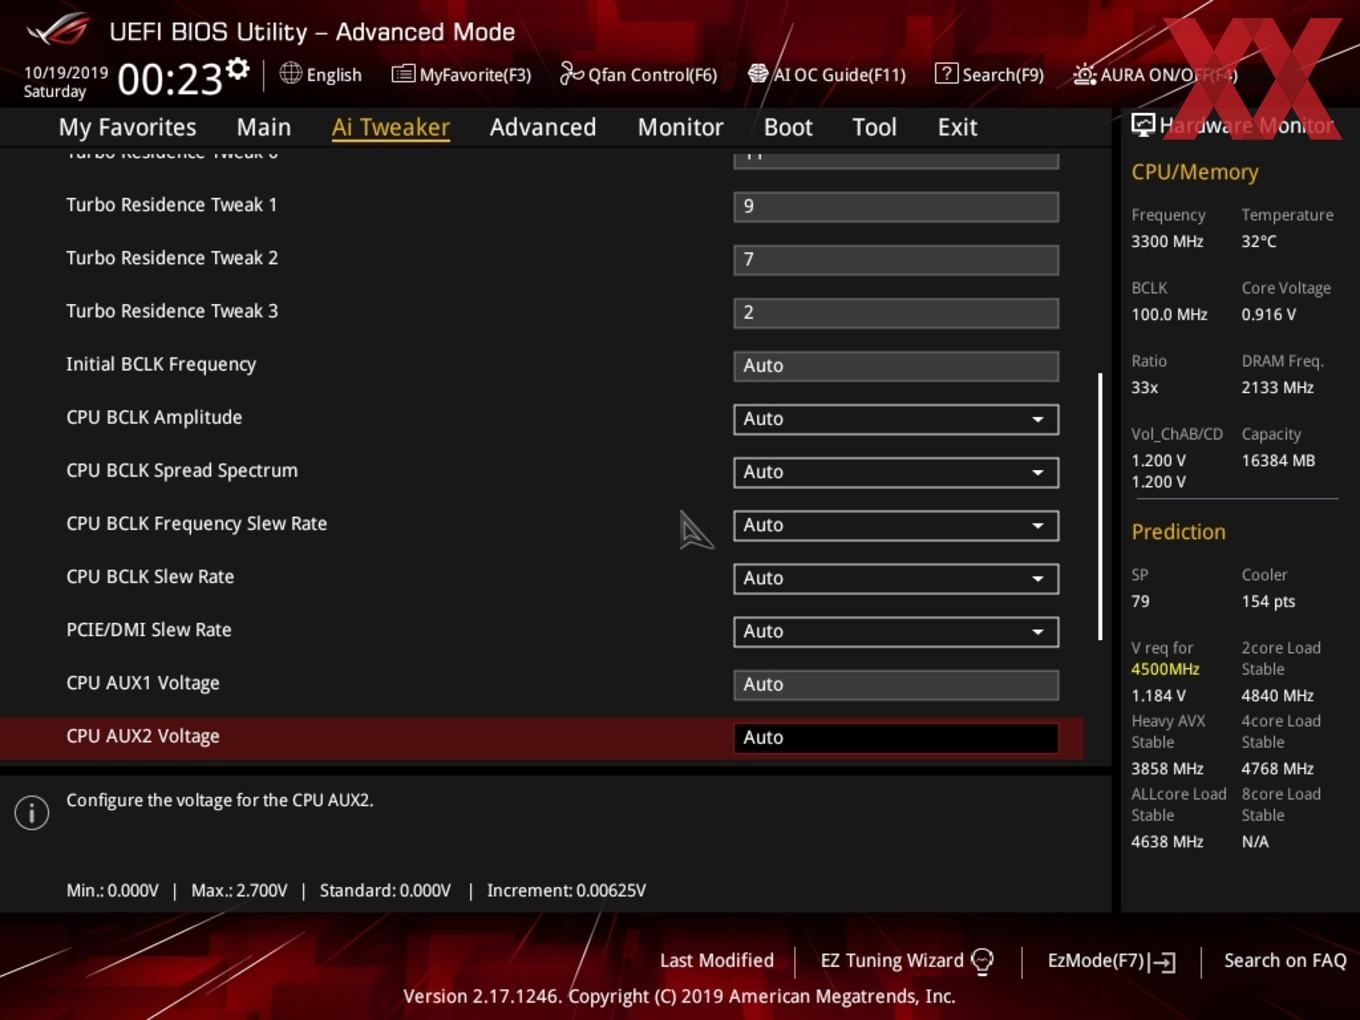
Task: Open Search on FAQ link
Action: (1285, 961)
